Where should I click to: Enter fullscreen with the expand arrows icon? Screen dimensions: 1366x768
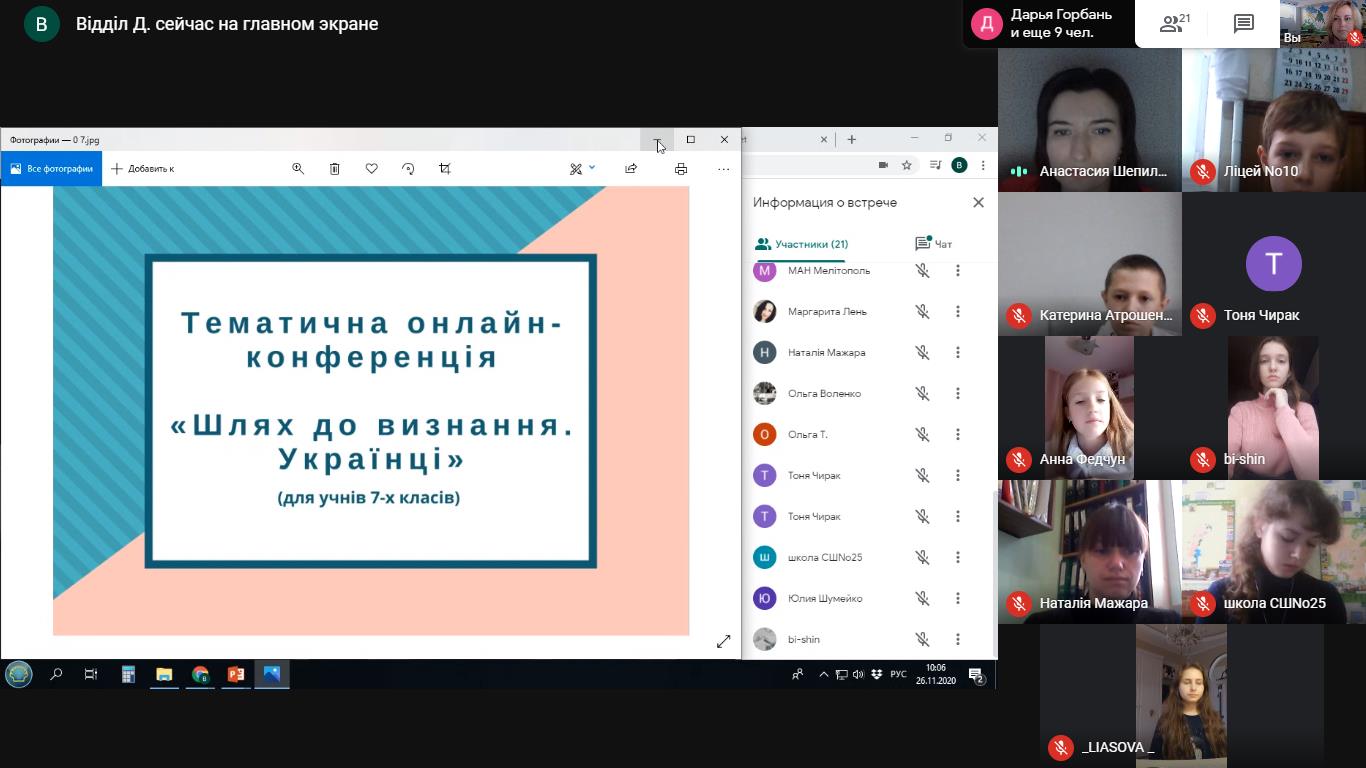(723, 641)
